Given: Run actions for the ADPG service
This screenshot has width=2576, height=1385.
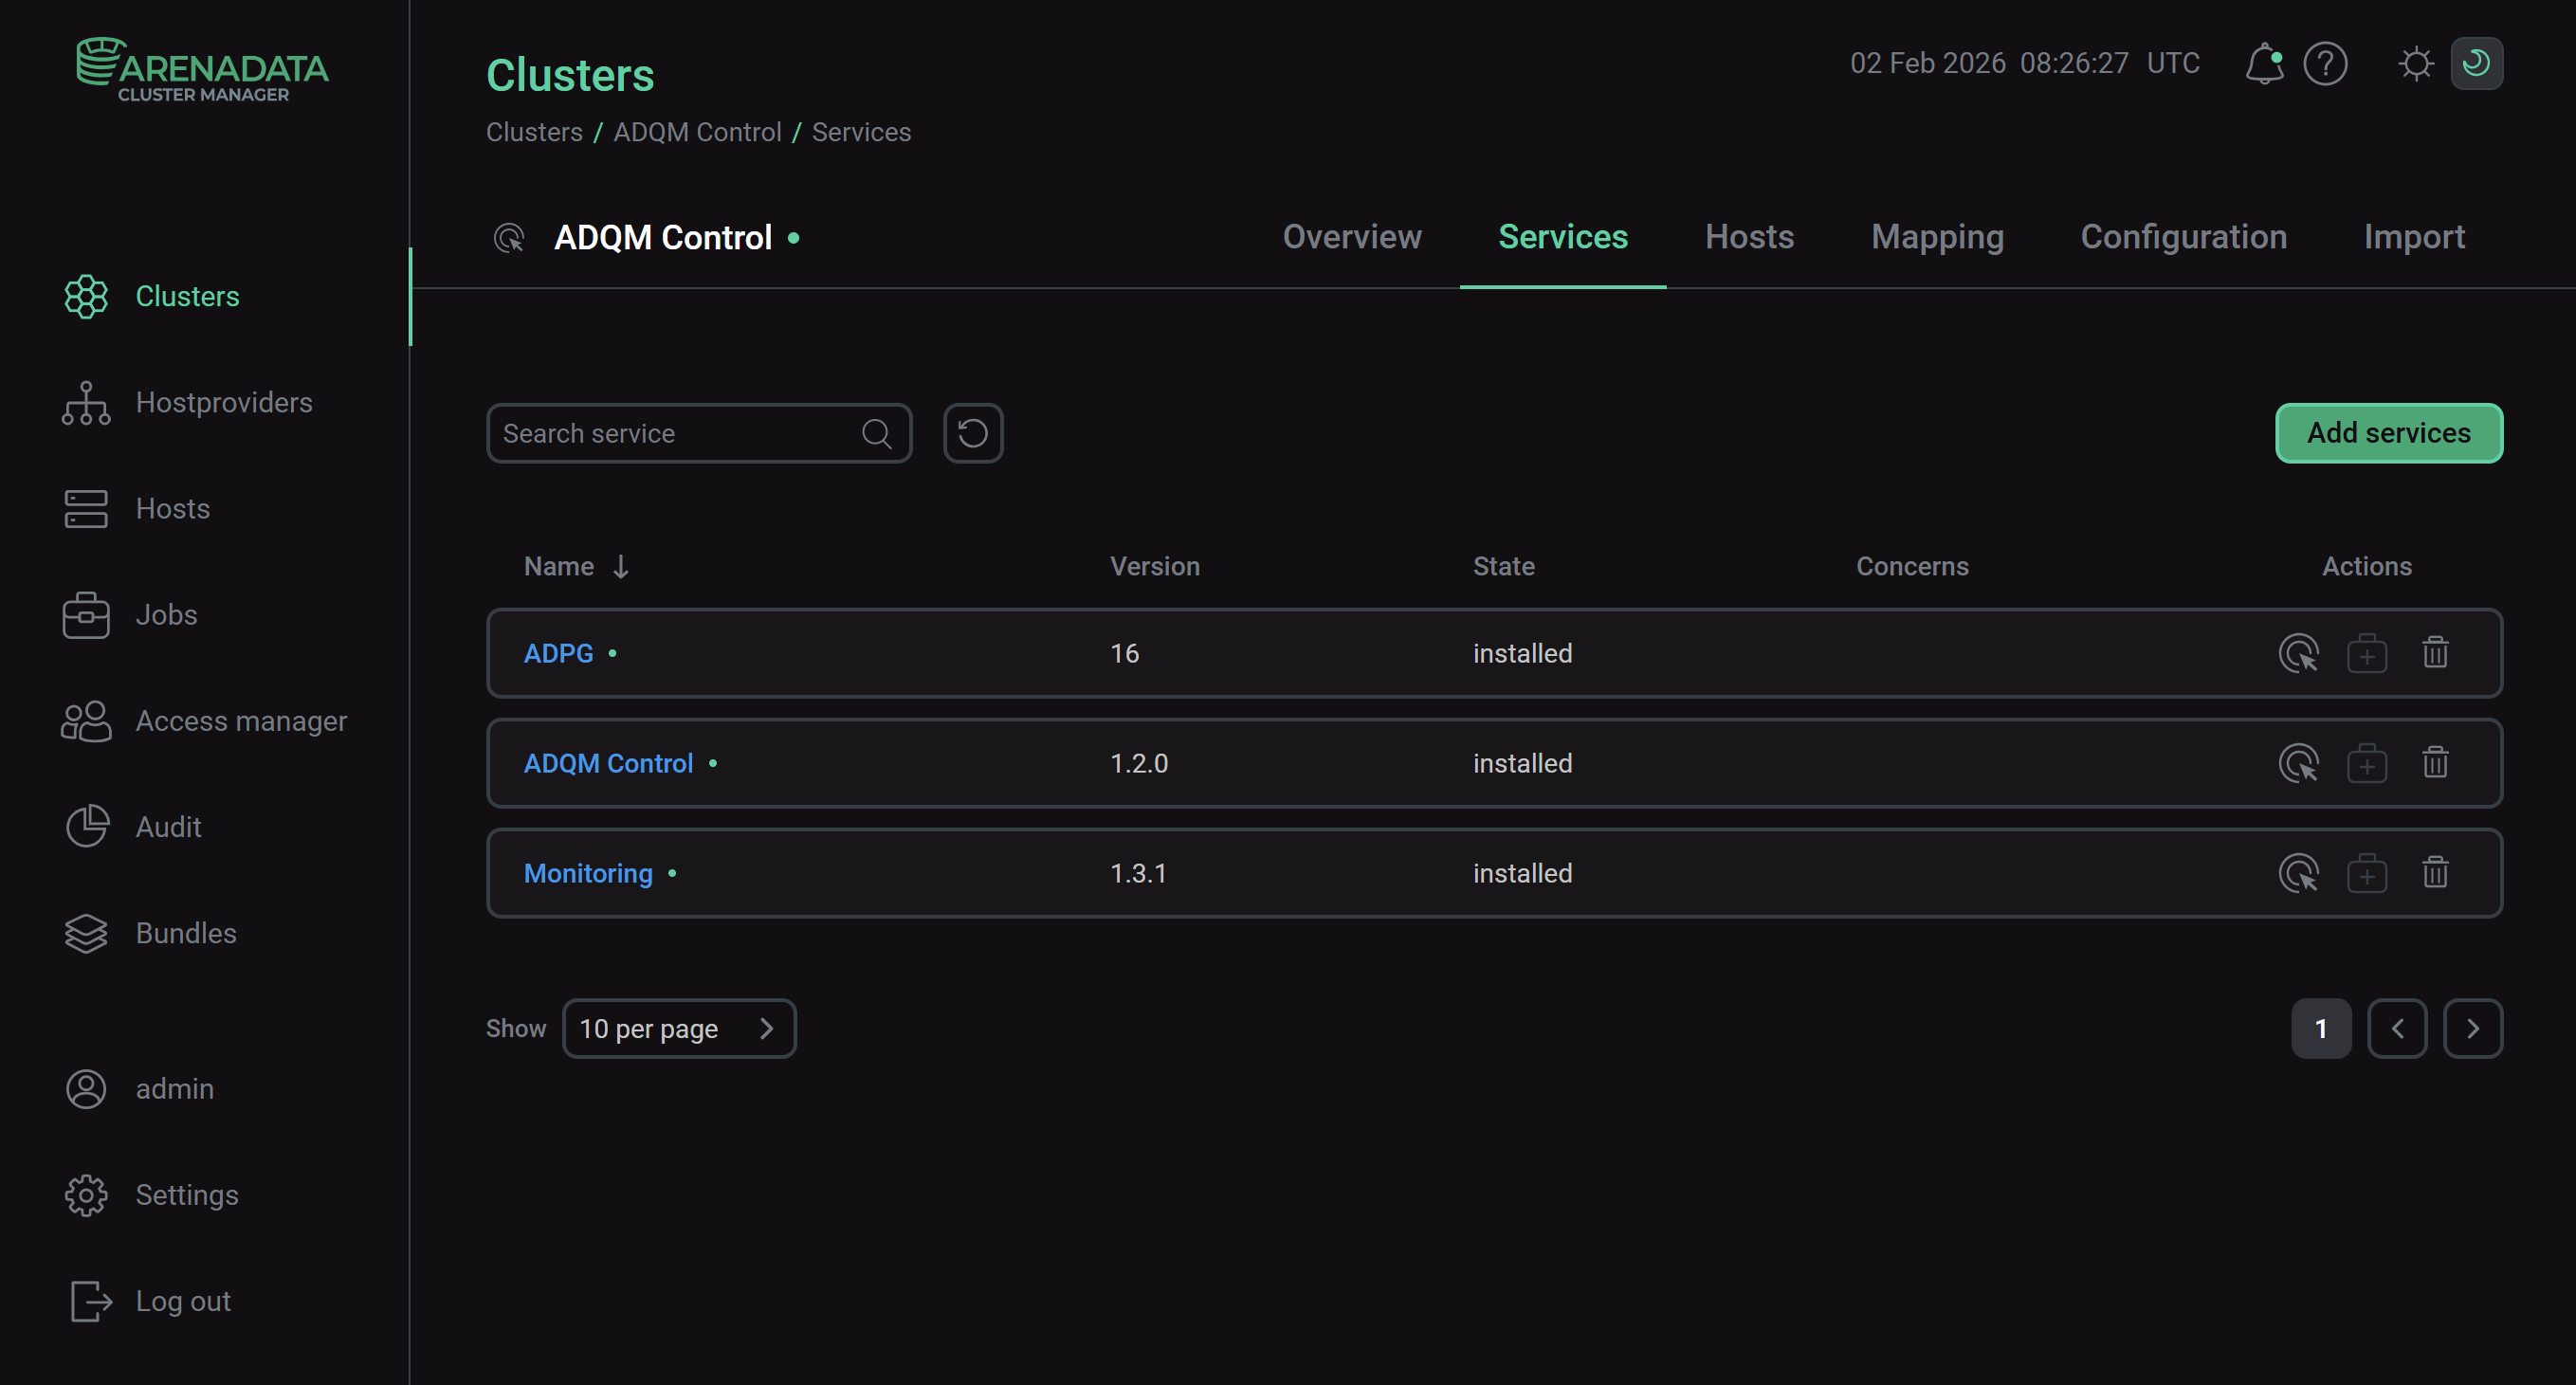Looking at the screenshot, I should 2298,653.
